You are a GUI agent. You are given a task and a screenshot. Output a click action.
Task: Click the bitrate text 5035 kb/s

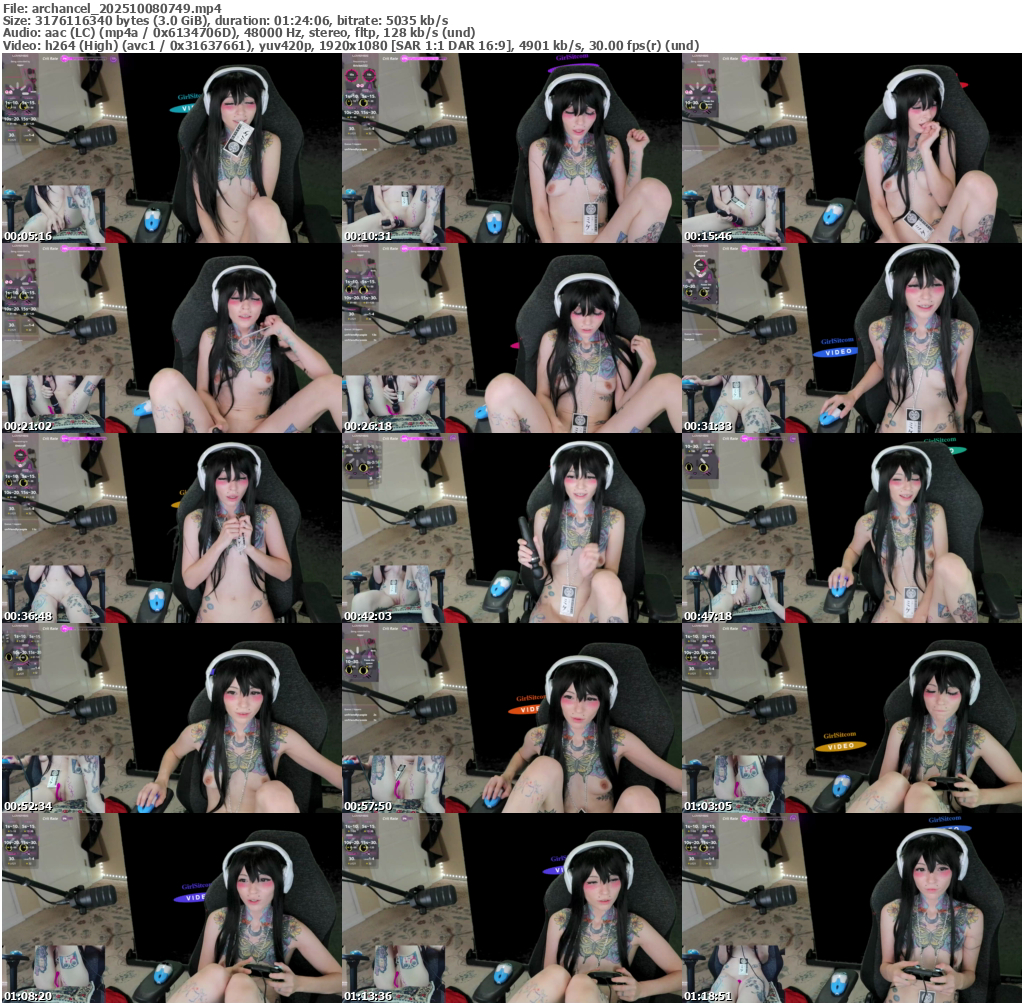417,20
